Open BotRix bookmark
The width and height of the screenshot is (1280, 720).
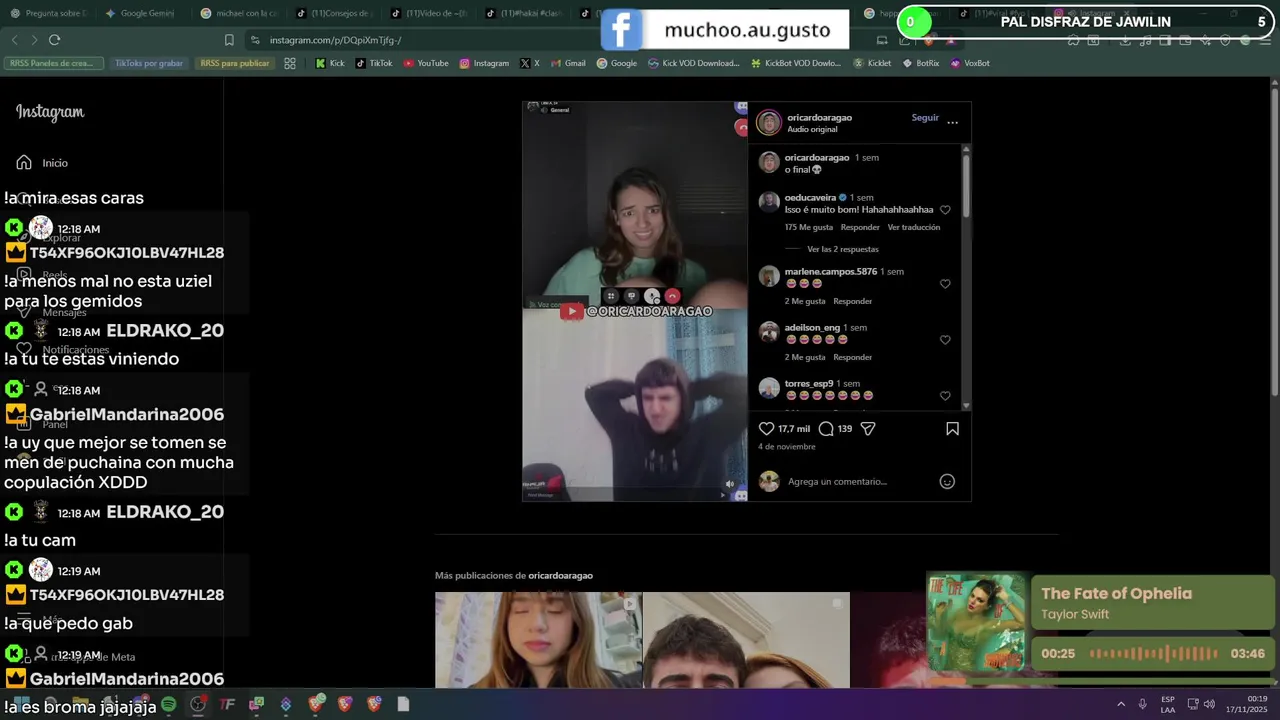921,63
